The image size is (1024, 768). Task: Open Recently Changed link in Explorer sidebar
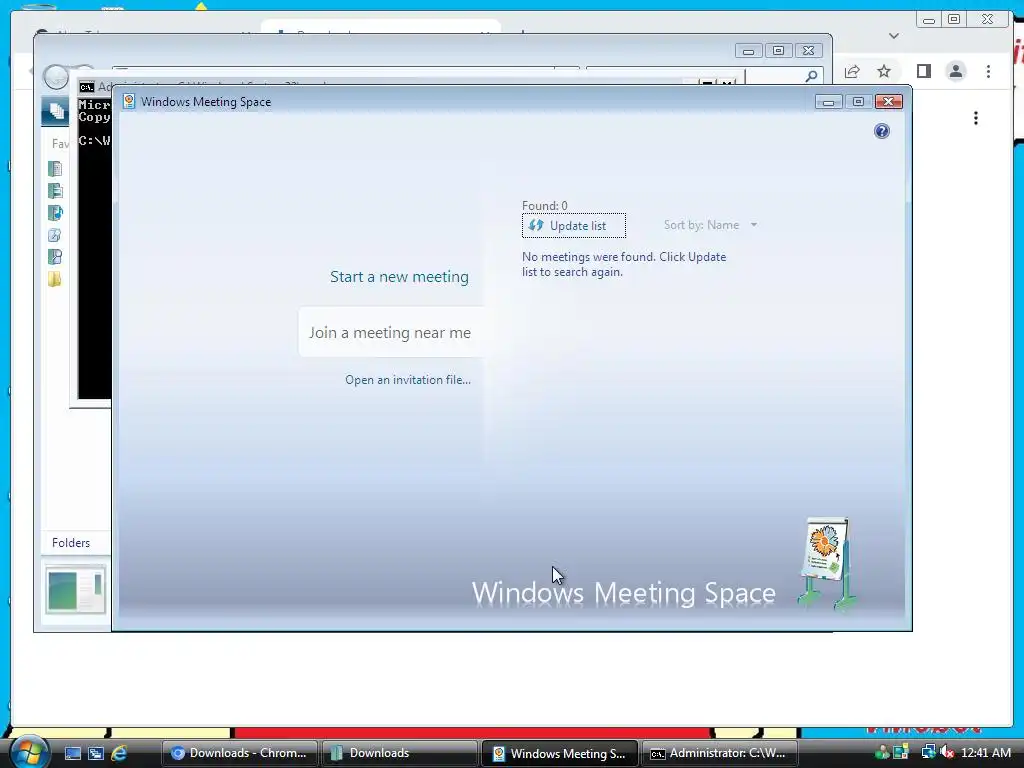coord(55,235)
